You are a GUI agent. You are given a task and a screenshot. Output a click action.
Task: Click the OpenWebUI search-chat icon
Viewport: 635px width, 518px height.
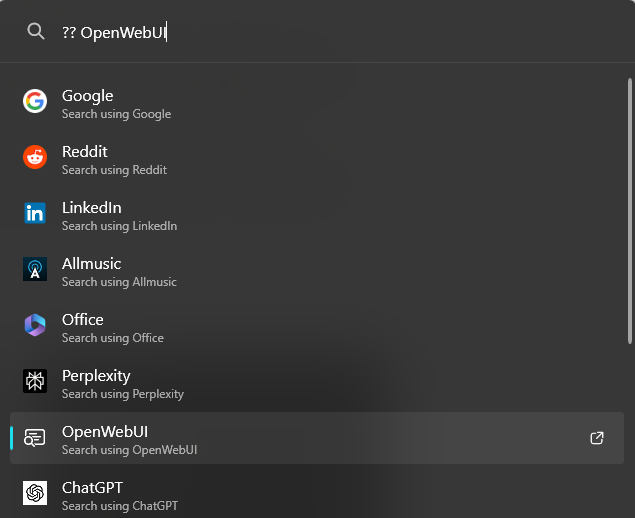pyautogui.click(x=35, y=437)
